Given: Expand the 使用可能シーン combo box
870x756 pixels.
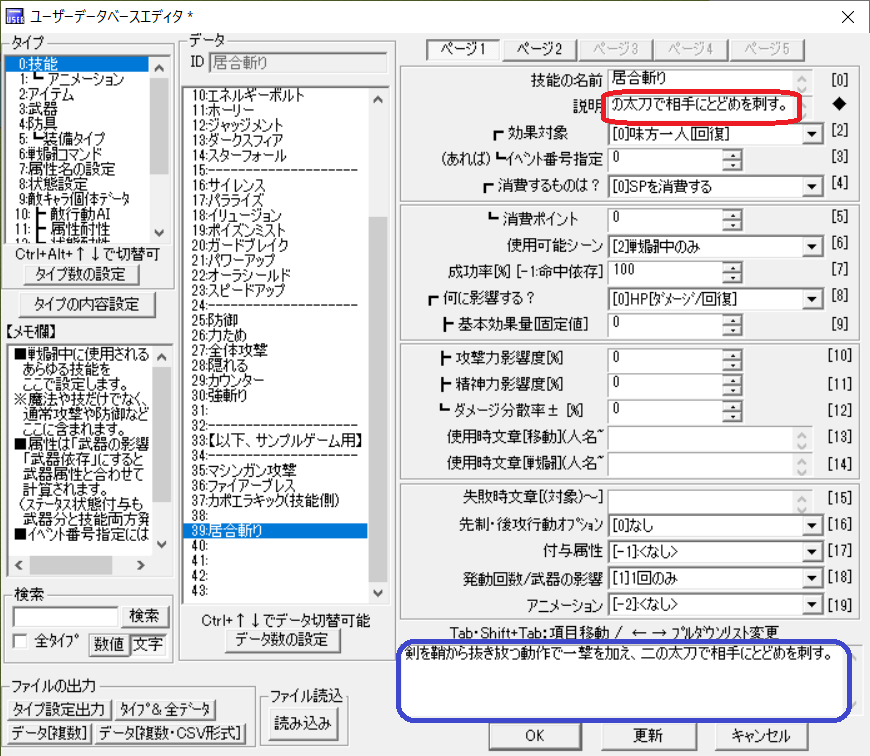Looking at the screenshot, I should tap(812, 246).
